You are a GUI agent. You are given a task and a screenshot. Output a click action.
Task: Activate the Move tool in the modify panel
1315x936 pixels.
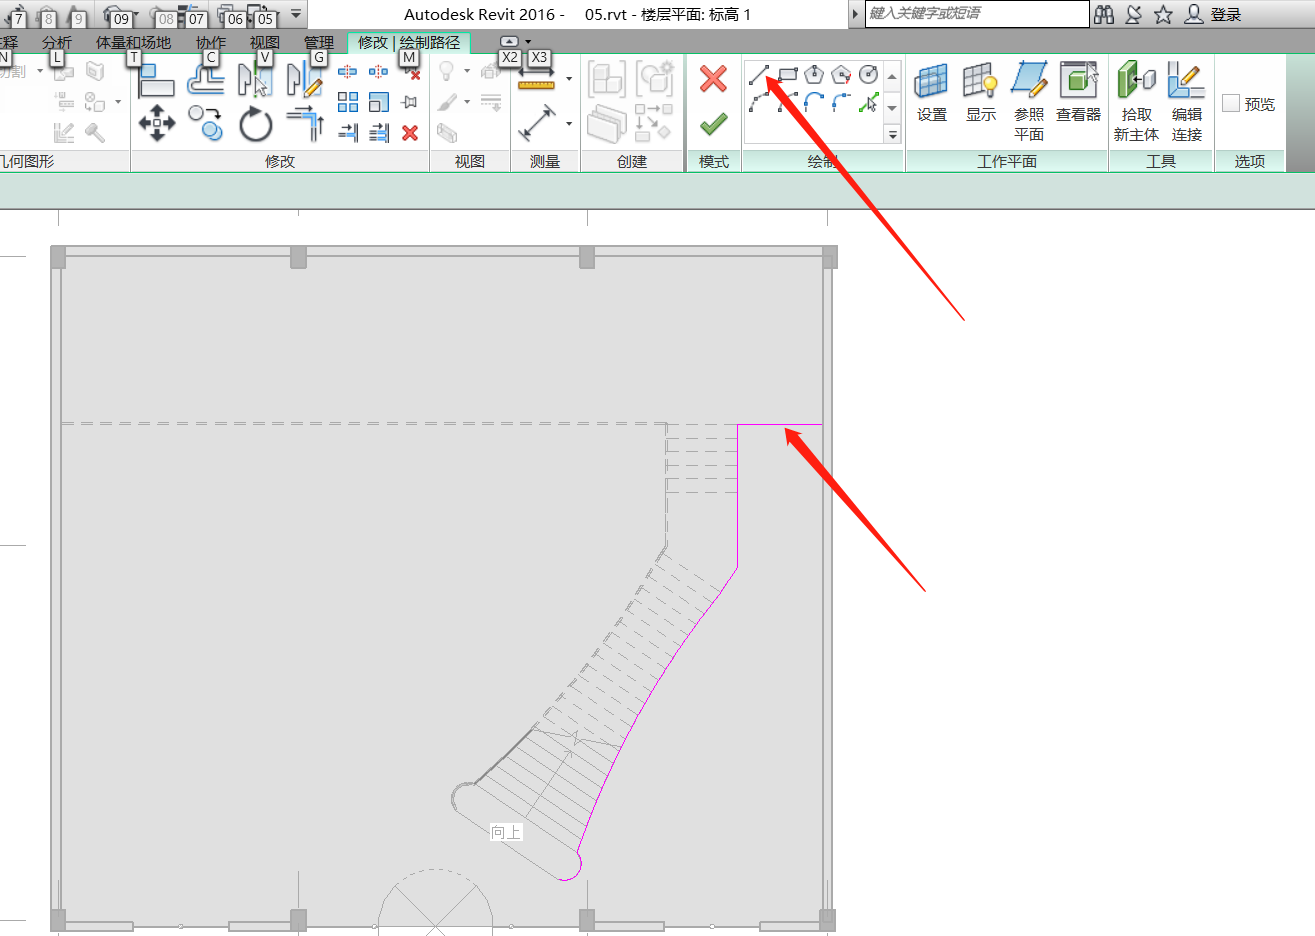click(x=157, y=123)
